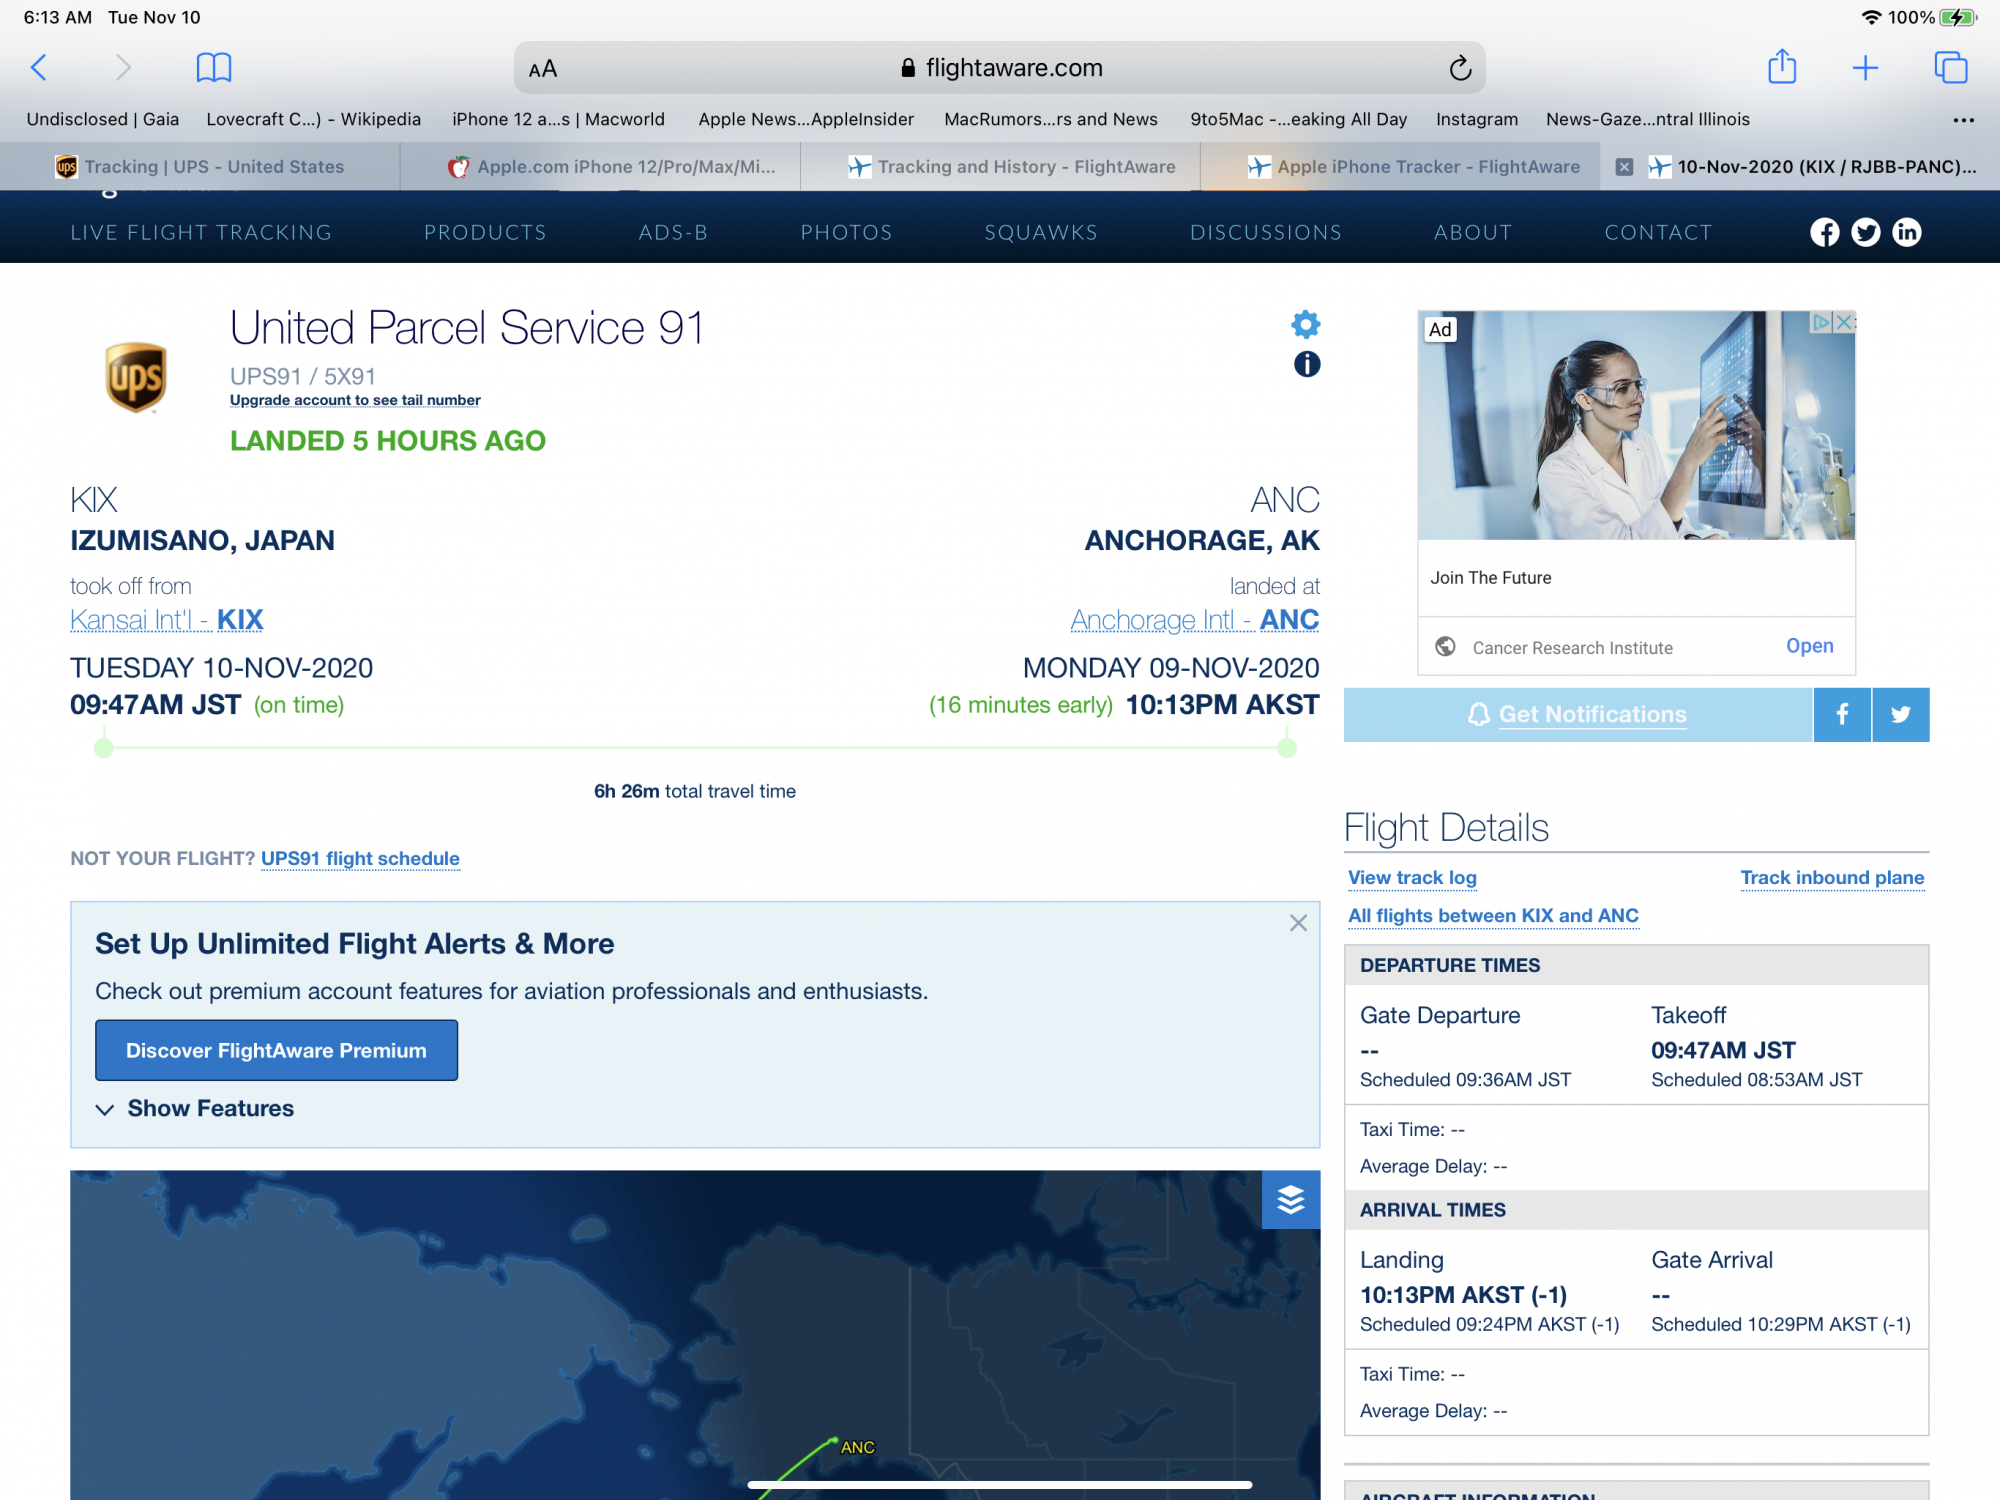
Task: Click the UPS airline logo
Action: pos(135,377)
